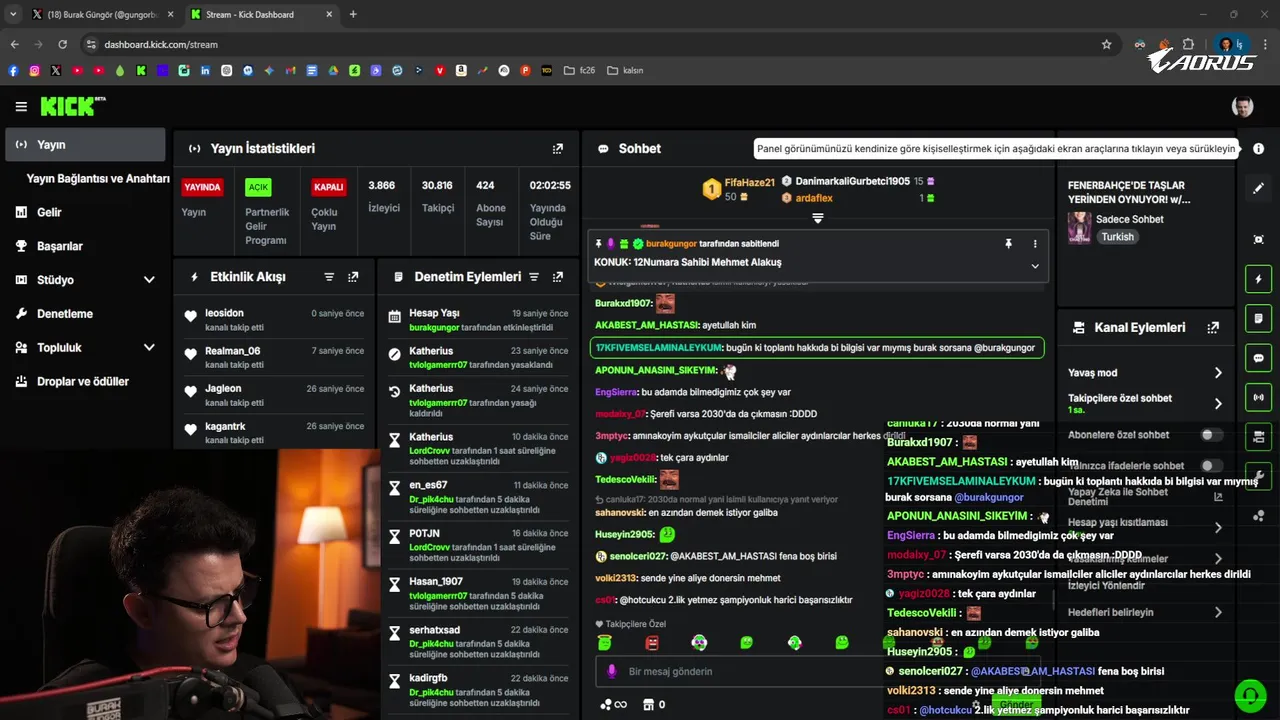Screen dimensions: 1280x720
Task: Click the leosidon follow event
Action: click(x=275, y=320)
